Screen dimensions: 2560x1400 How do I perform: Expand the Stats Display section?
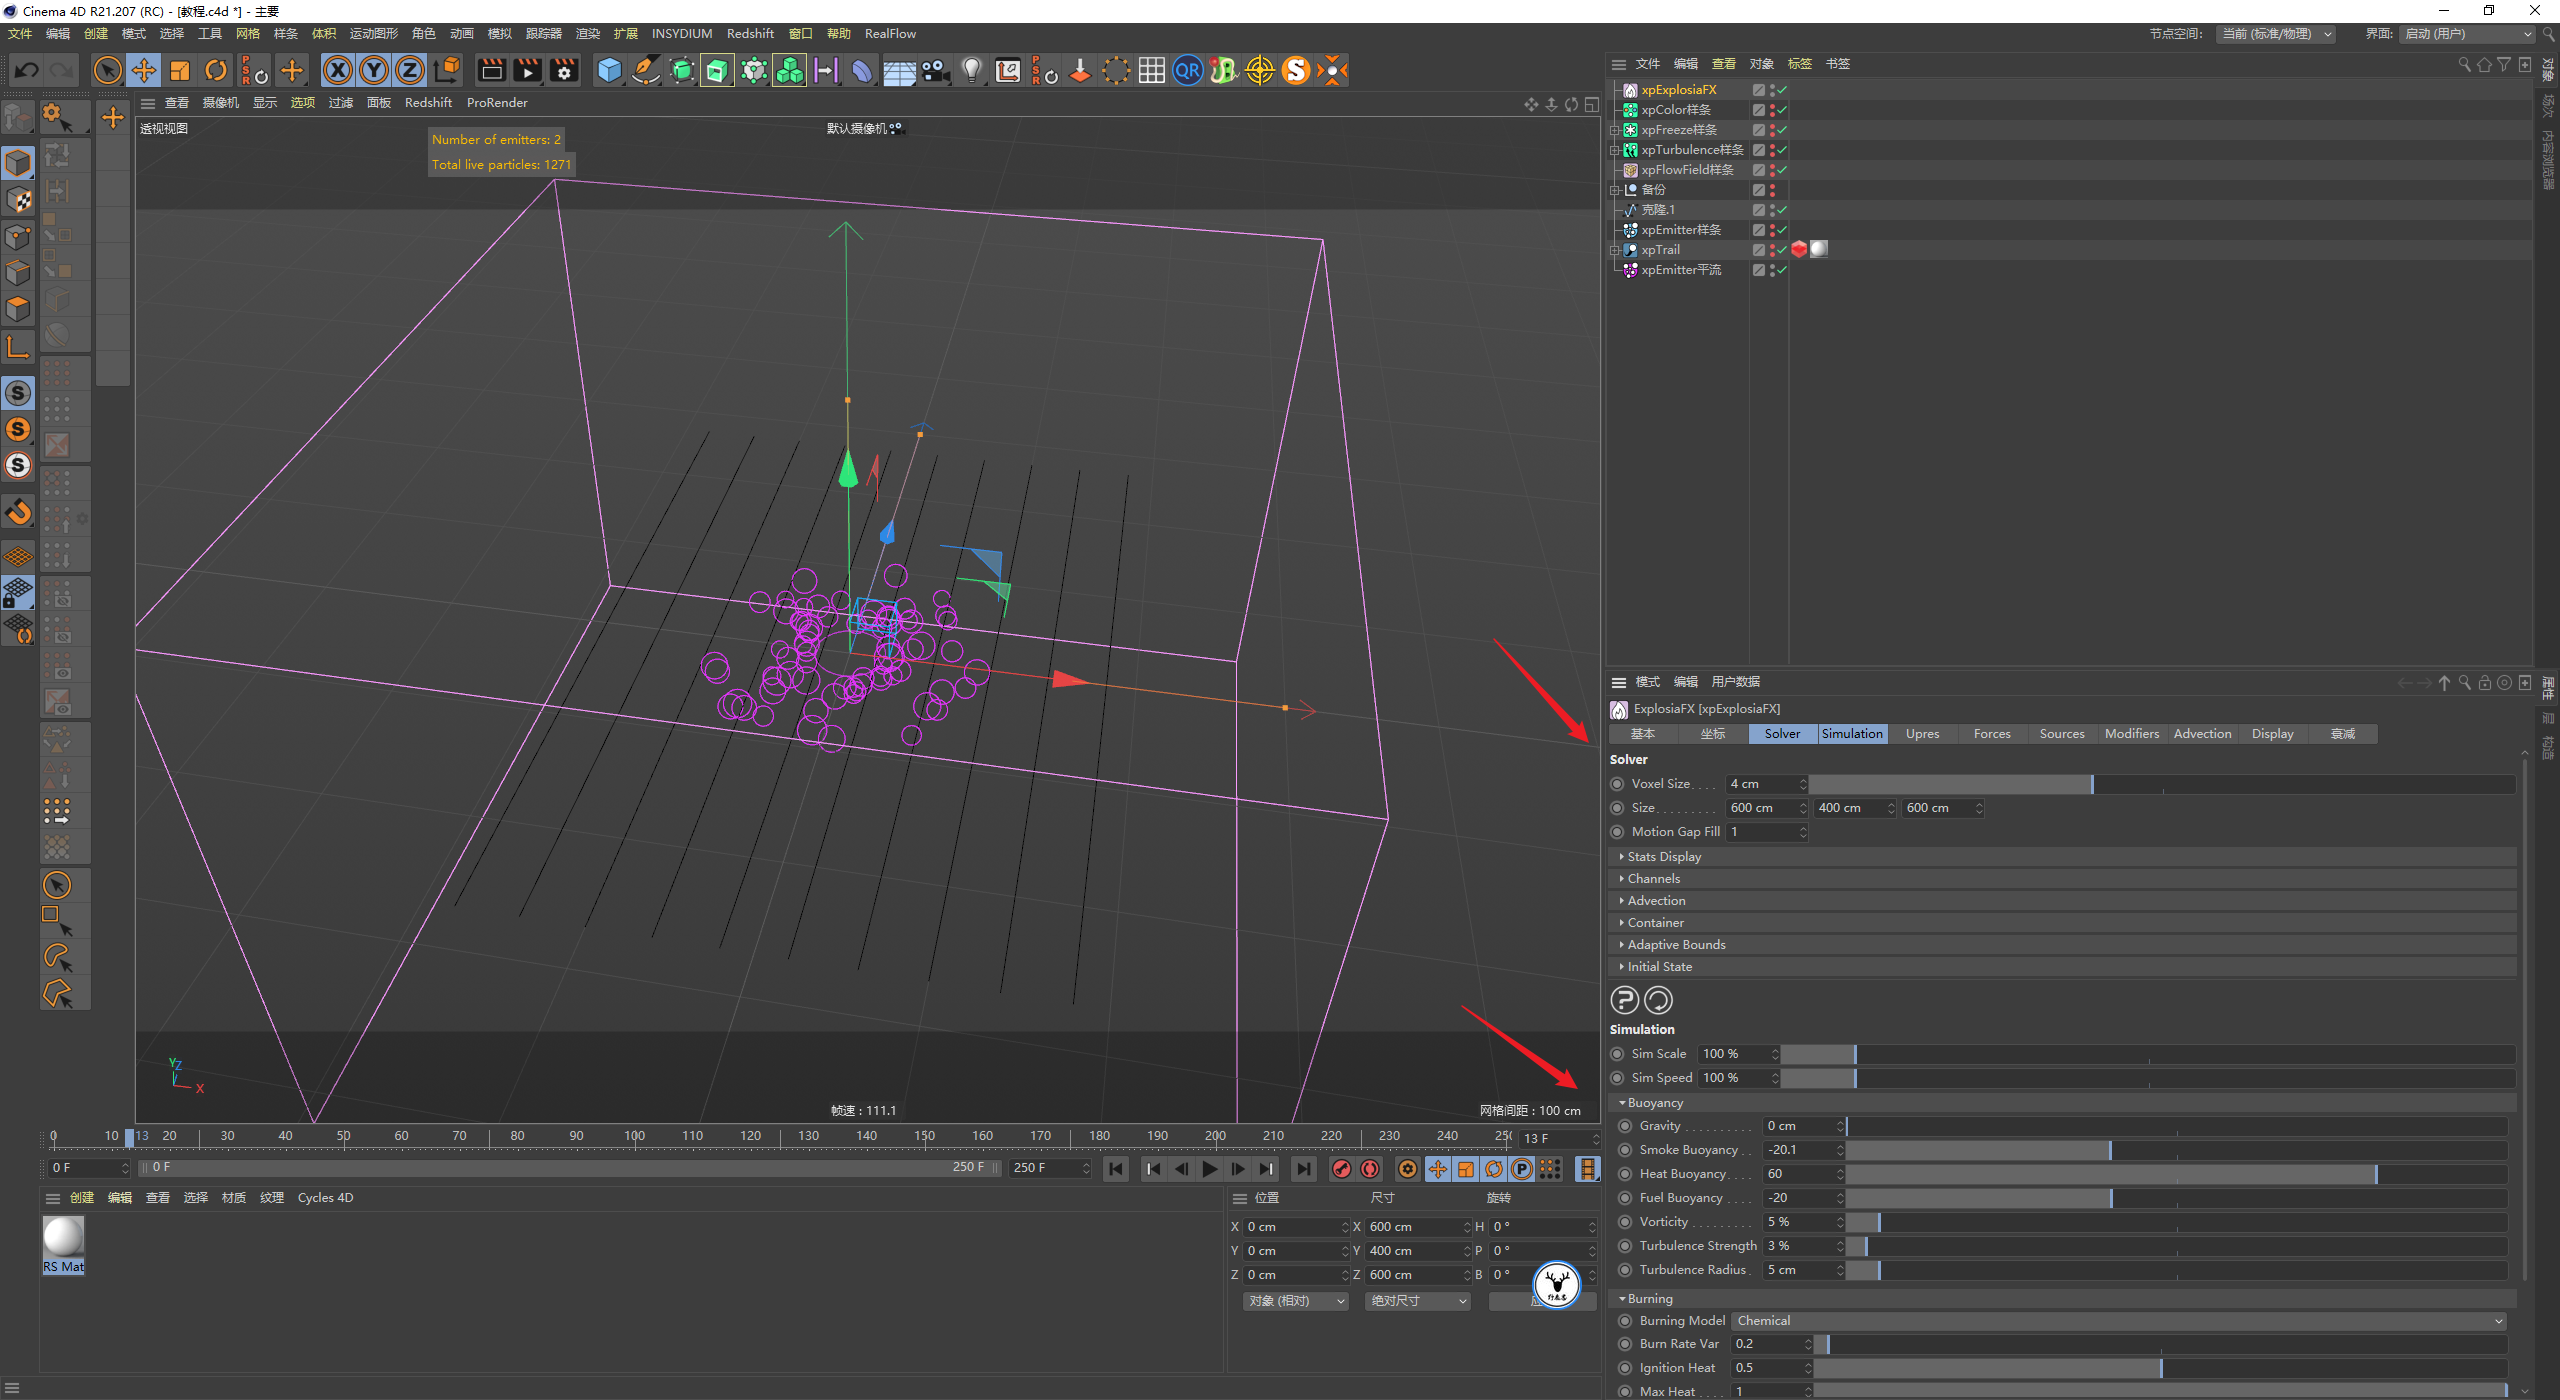point(1664,857)
